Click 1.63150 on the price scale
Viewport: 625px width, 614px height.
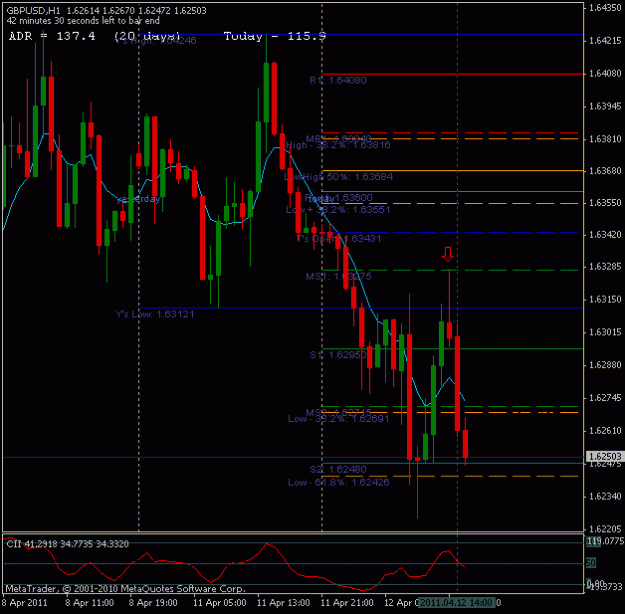605,299
